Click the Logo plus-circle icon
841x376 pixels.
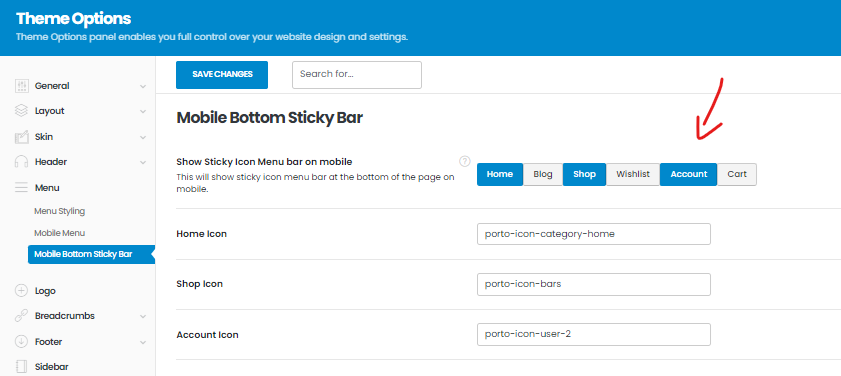click(x=21, y=291)
